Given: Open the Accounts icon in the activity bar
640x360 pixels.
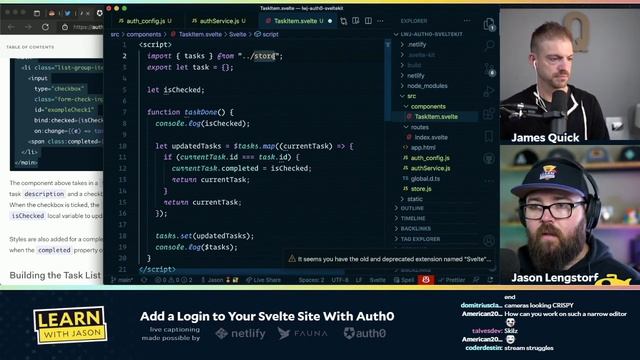Looking at the screenshot, I should click(x=489, y=240).
